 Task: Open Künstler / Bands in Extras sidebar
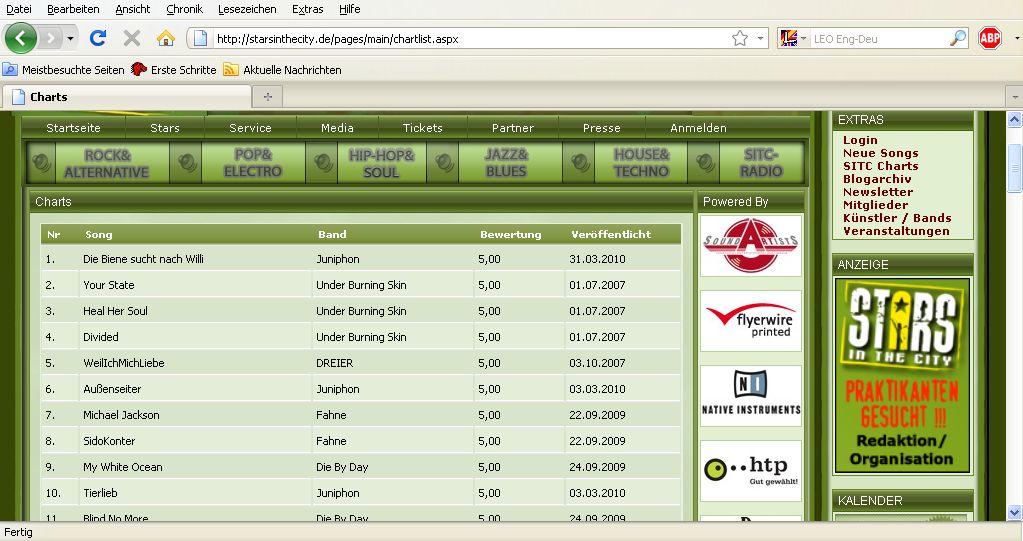[896, 219]
